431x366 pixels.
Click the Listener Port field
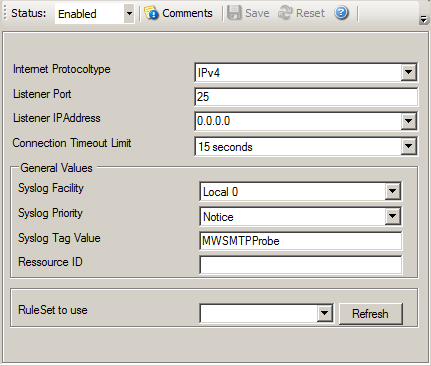click(306, 97)
